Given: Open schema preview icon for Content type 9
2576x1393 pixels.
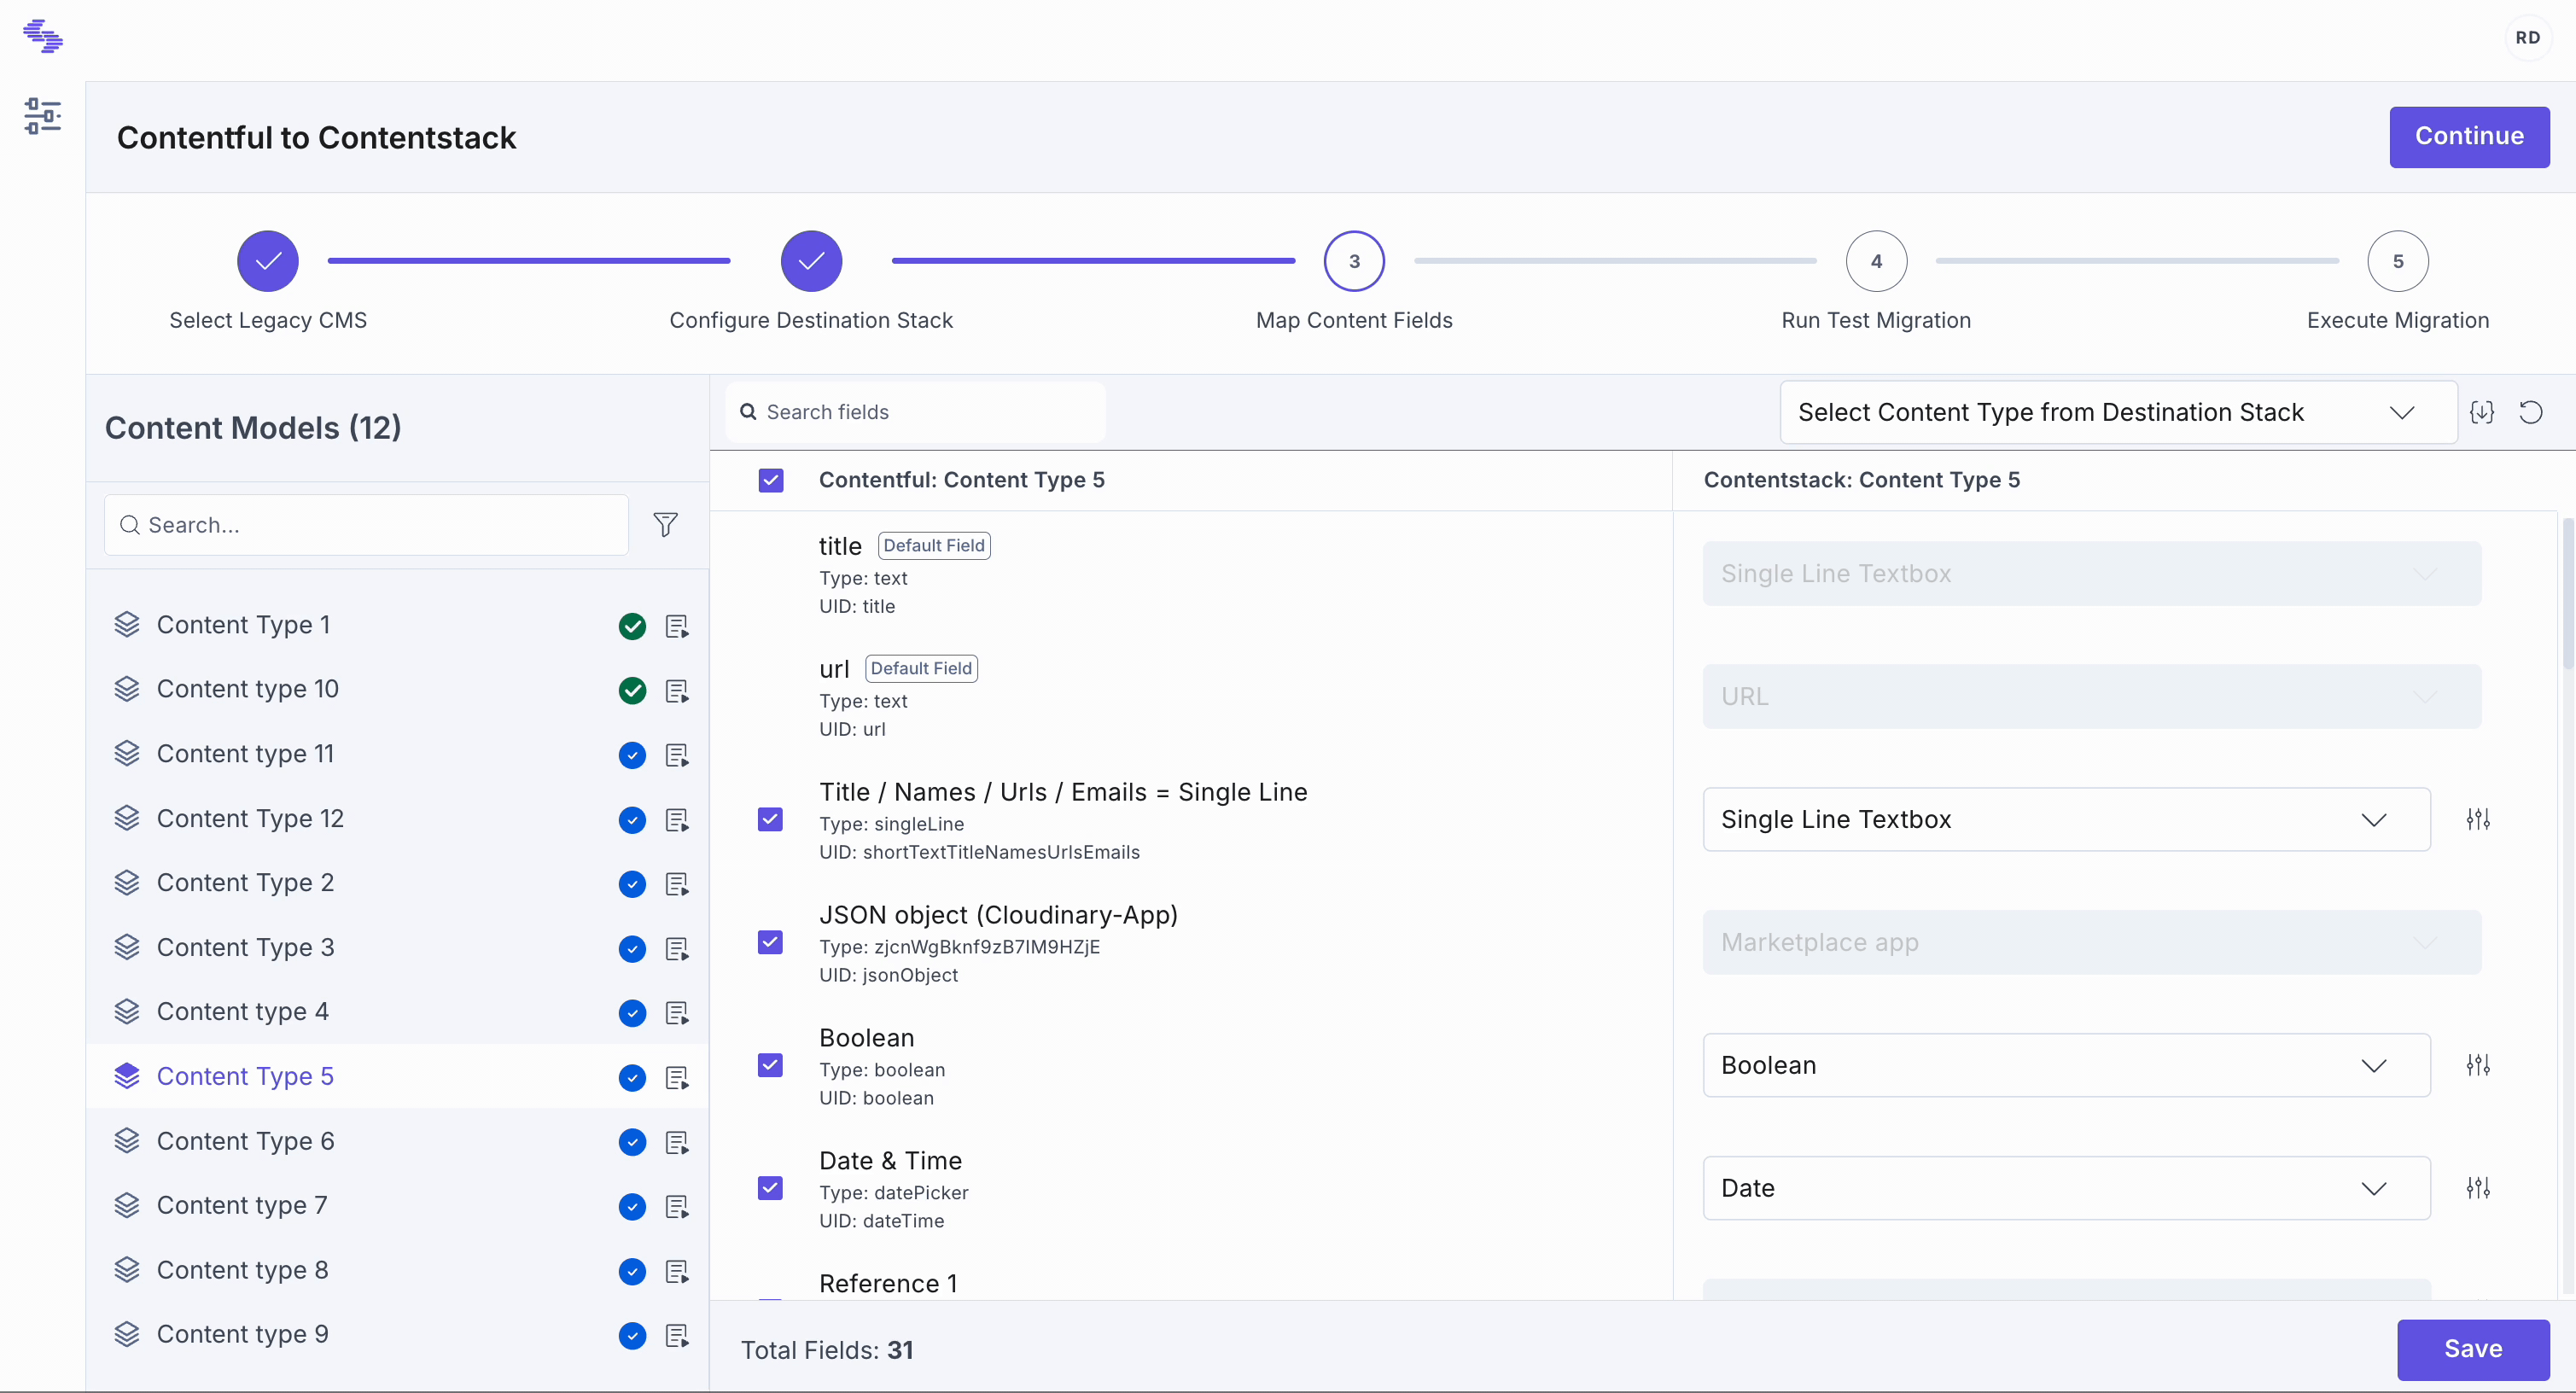Looking at the screenshot, I should (677, 1336).
